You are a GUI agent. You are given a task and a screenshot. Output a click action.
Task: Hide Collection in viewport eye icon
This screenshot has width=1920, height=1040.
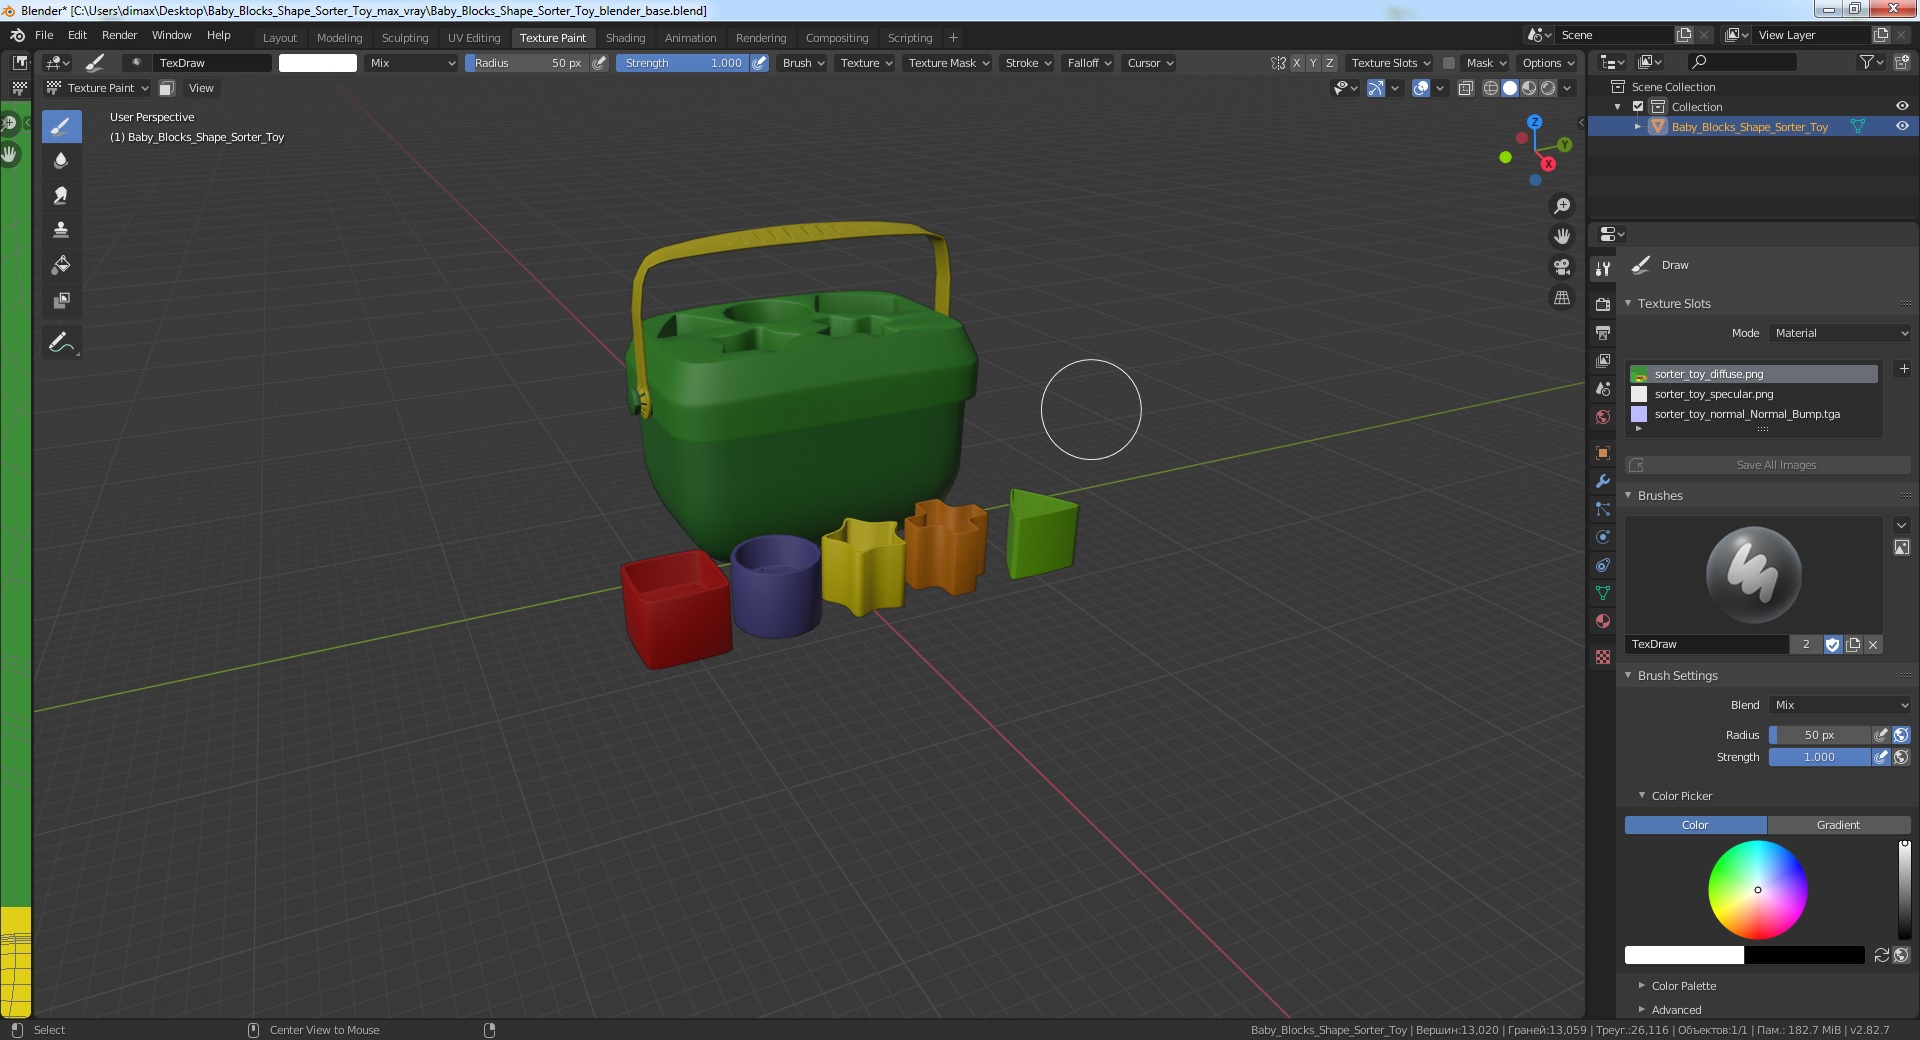[x=1902, y=106]
